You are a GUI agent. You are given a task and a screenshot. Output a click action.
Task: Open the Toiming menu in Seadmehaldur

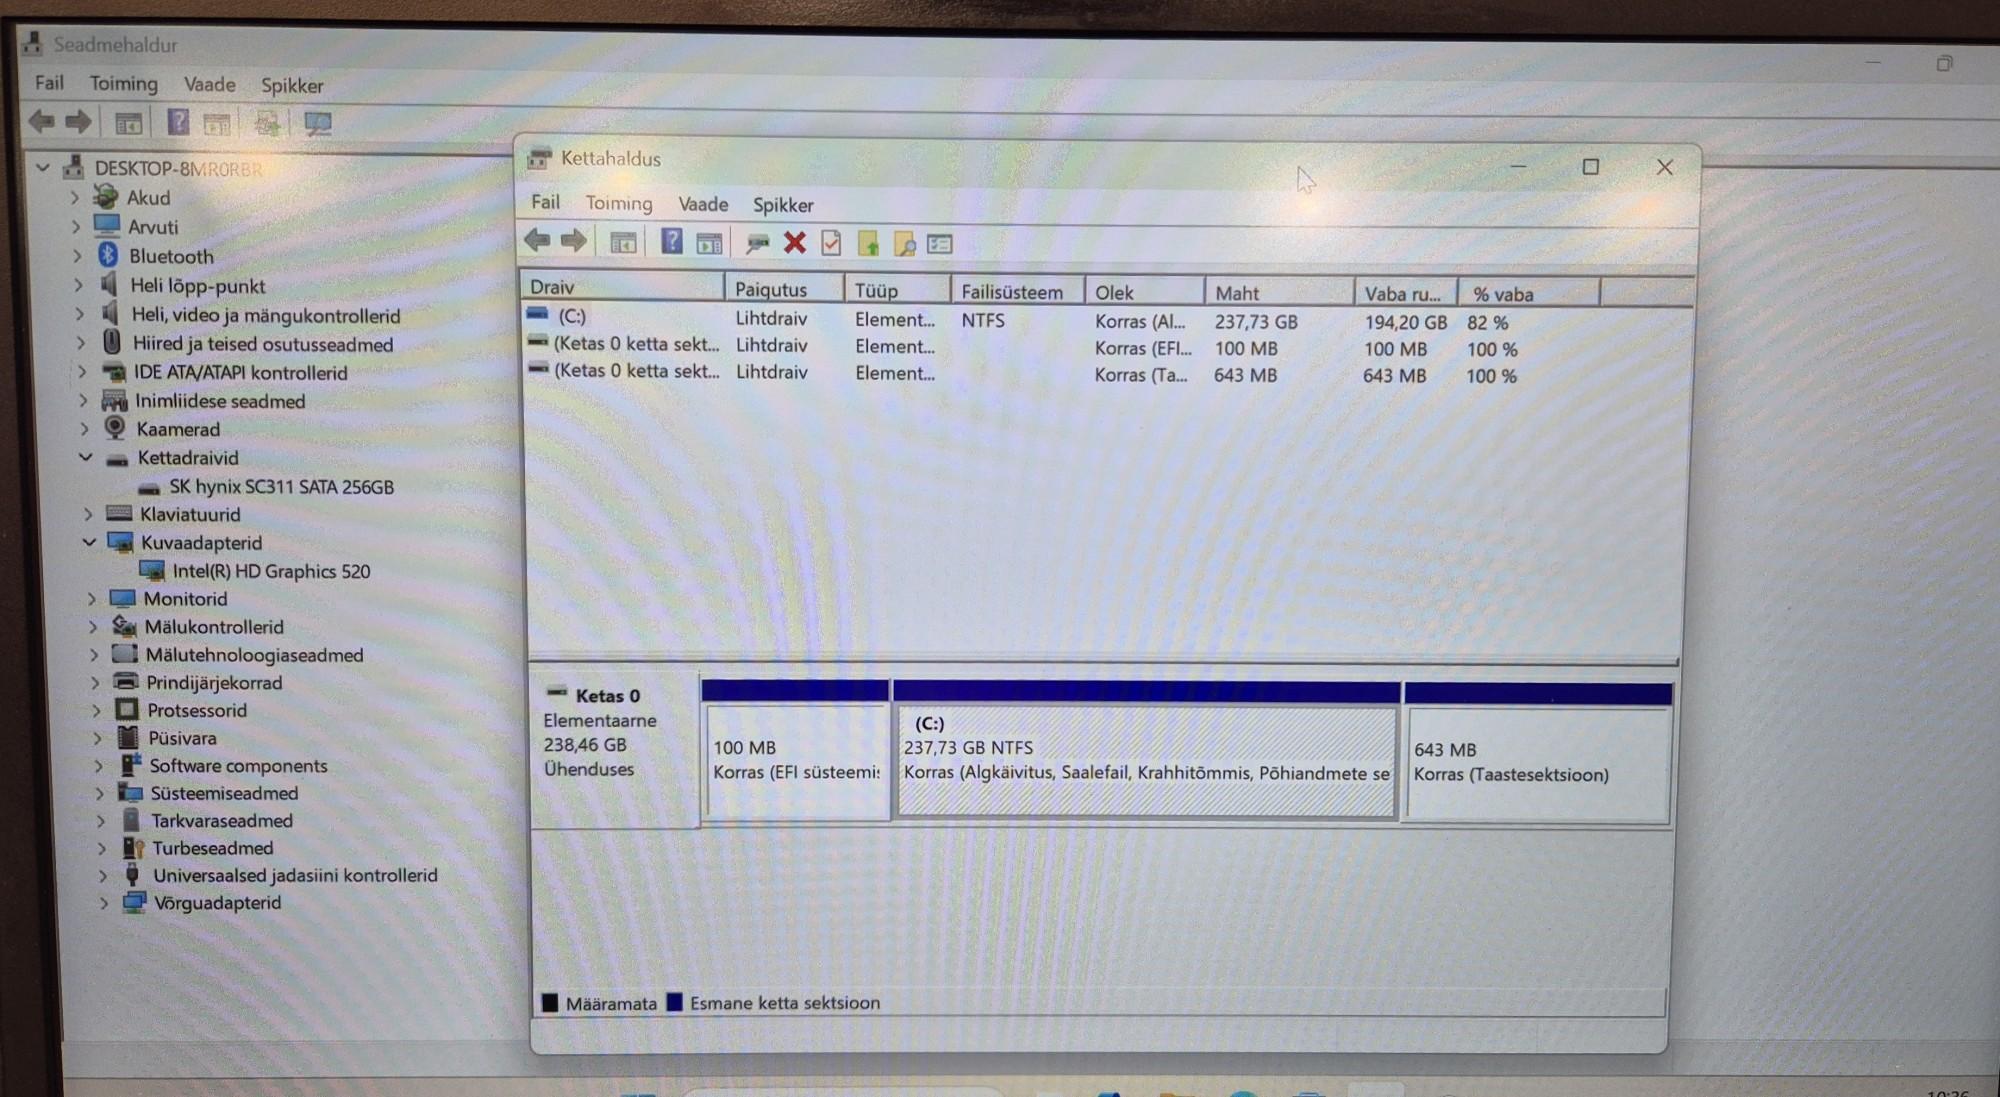tap(124, 83)
